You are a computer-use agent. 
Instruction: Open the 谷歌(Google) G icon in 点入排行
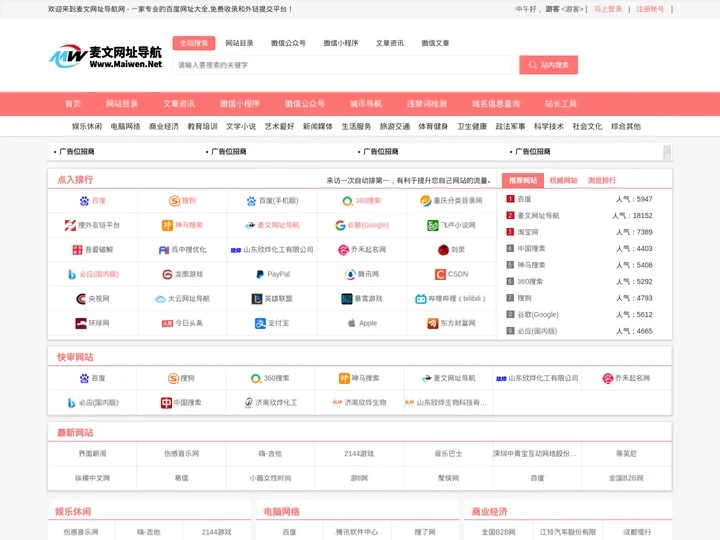tap(340, 225)
